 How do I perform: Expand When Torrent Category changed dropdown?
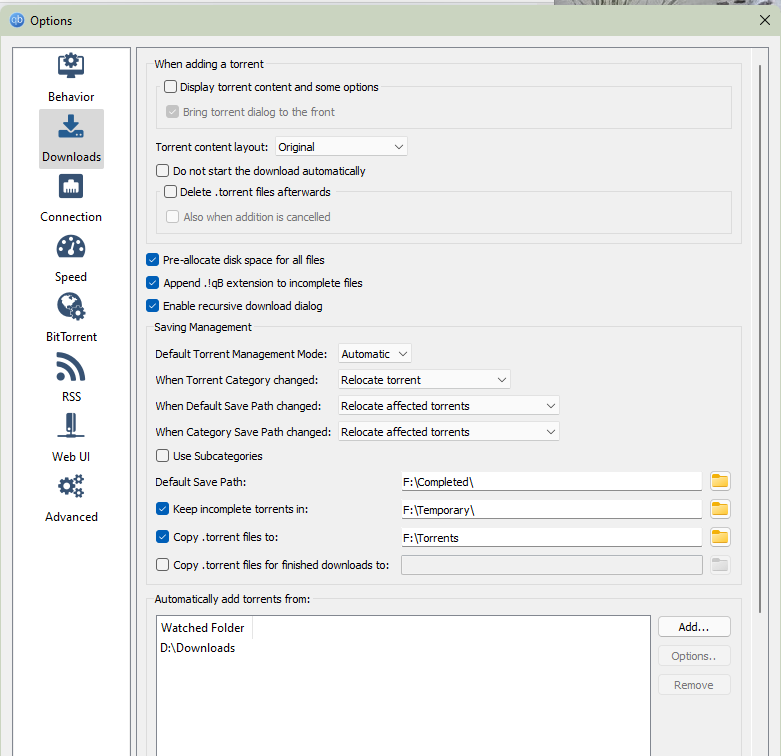click(x=424, y=379)
